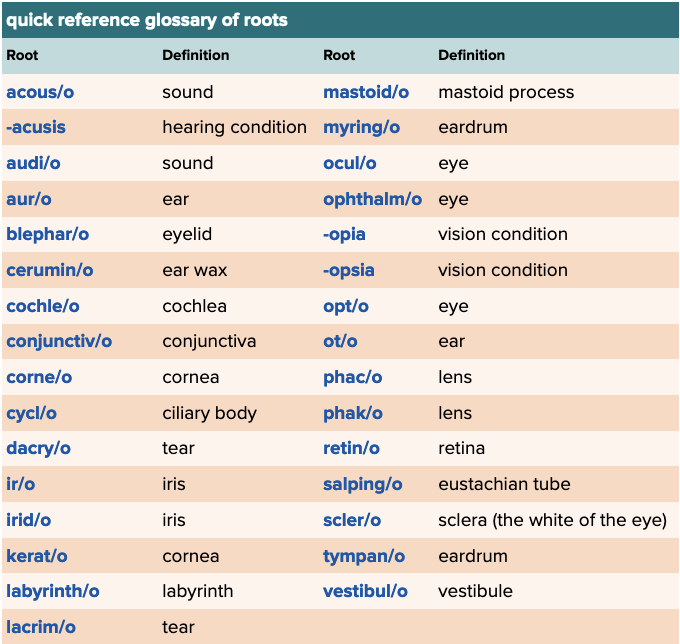680x644 pixels.
Task: Select the -opsia root link
Action: coord(347,270)
